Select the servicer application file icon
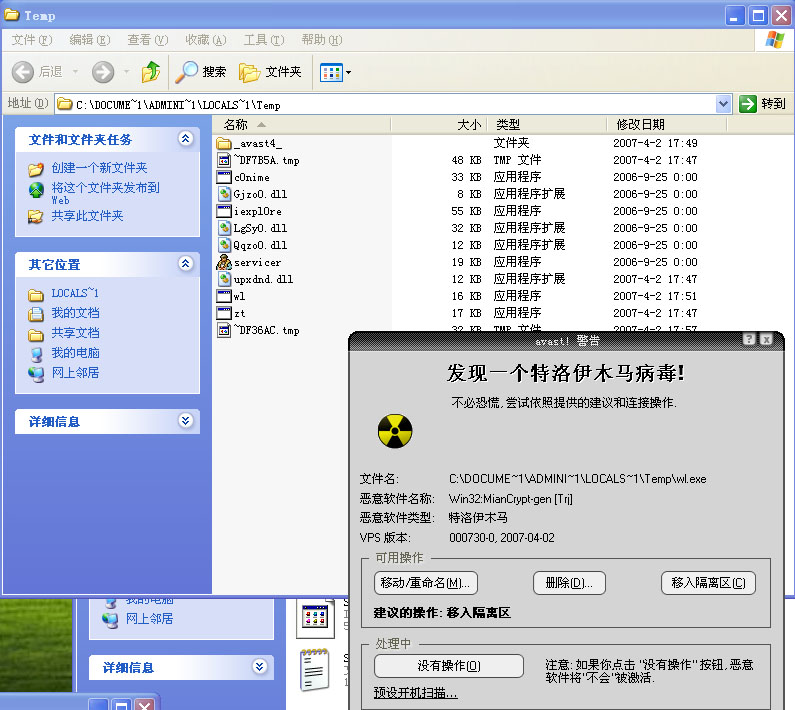Image resolution: width=795 pixels, height=710 pixels. [225, 262]
